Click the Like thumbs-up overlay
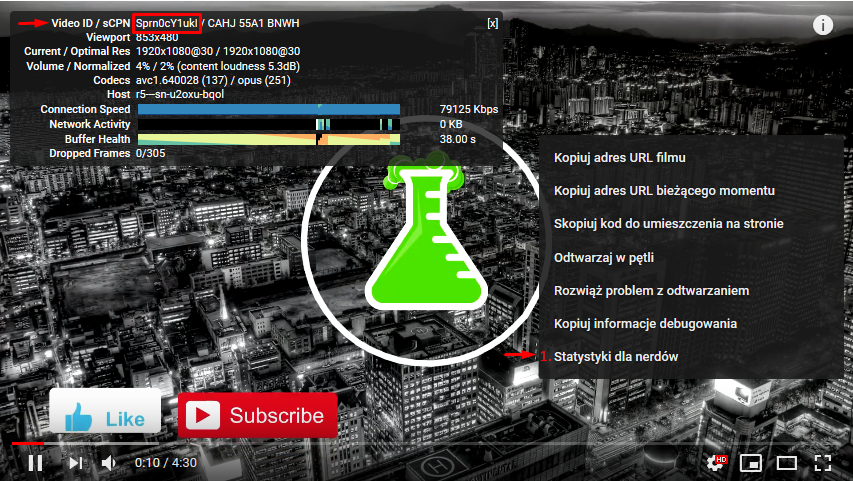Screen dimensions: 853x481 coord(105,411)
